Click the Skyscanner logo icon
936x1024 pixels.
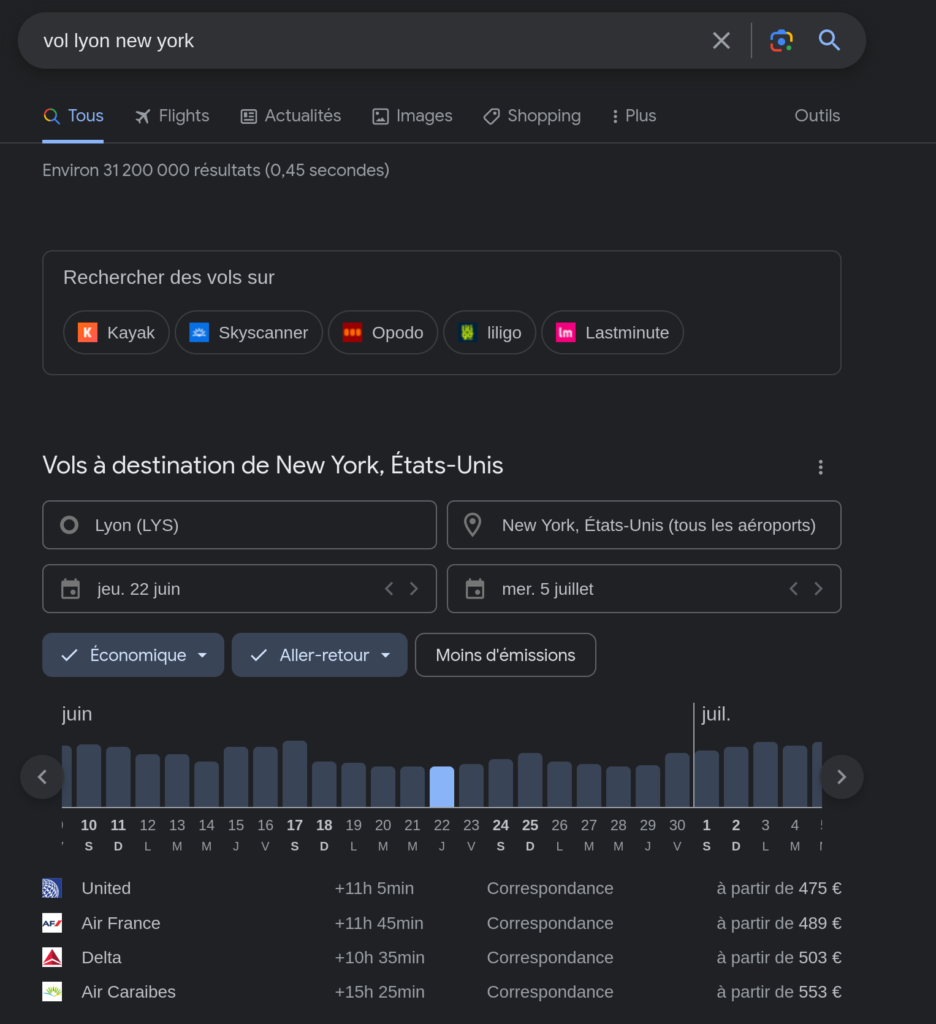tap(199, 332)
